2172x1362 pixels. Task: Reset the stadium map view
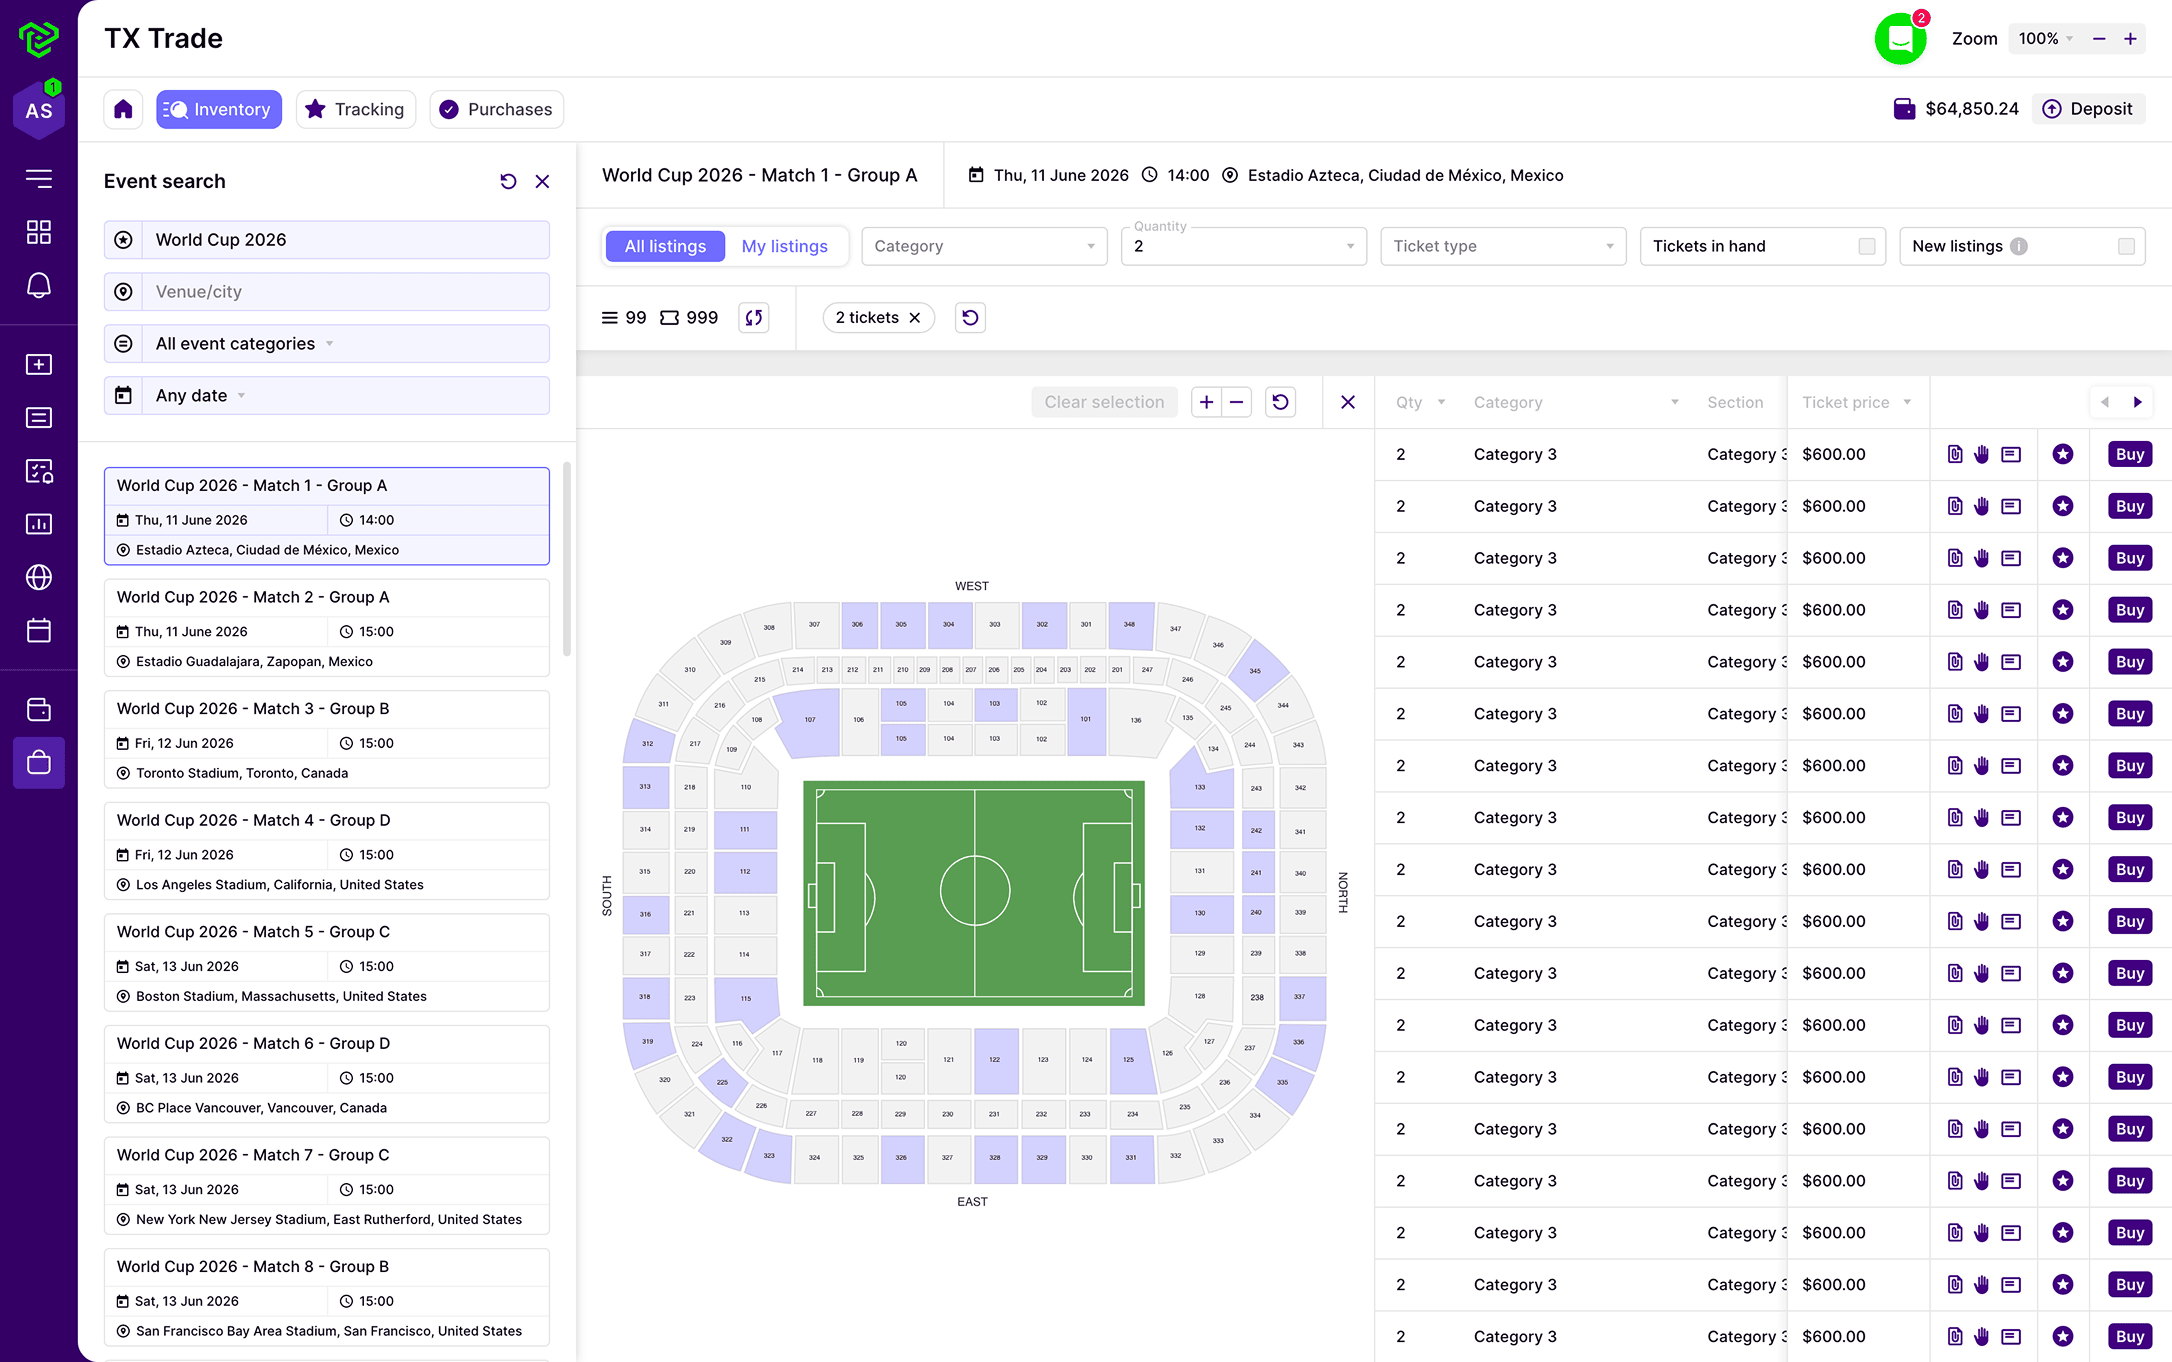[1280, 402]
